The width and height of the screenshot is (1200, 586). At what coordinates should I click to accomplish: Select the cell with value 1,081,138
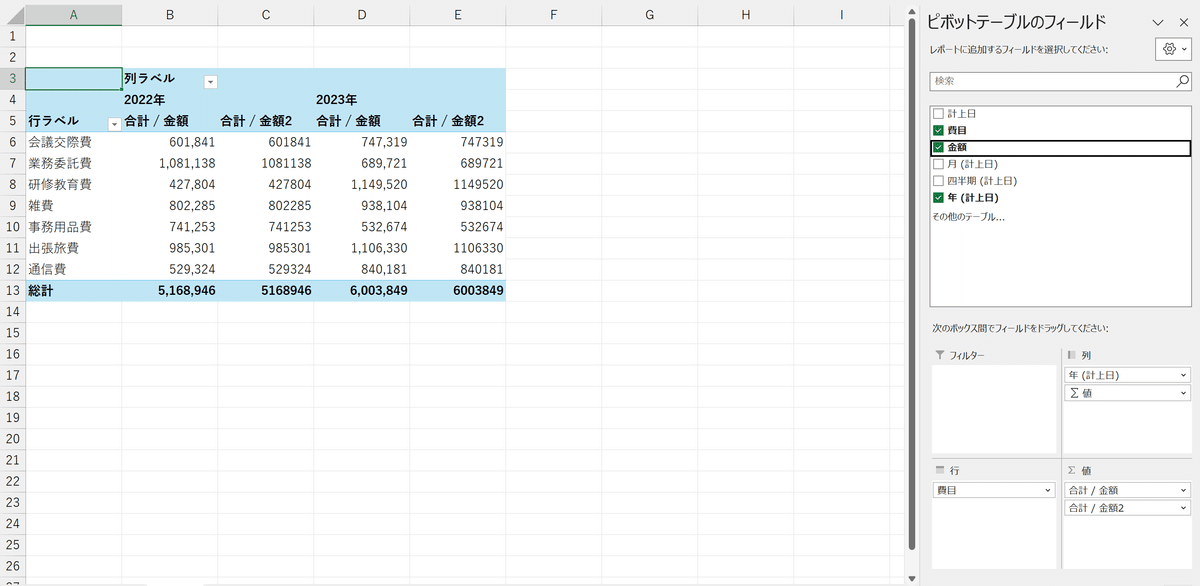point(169,163)
